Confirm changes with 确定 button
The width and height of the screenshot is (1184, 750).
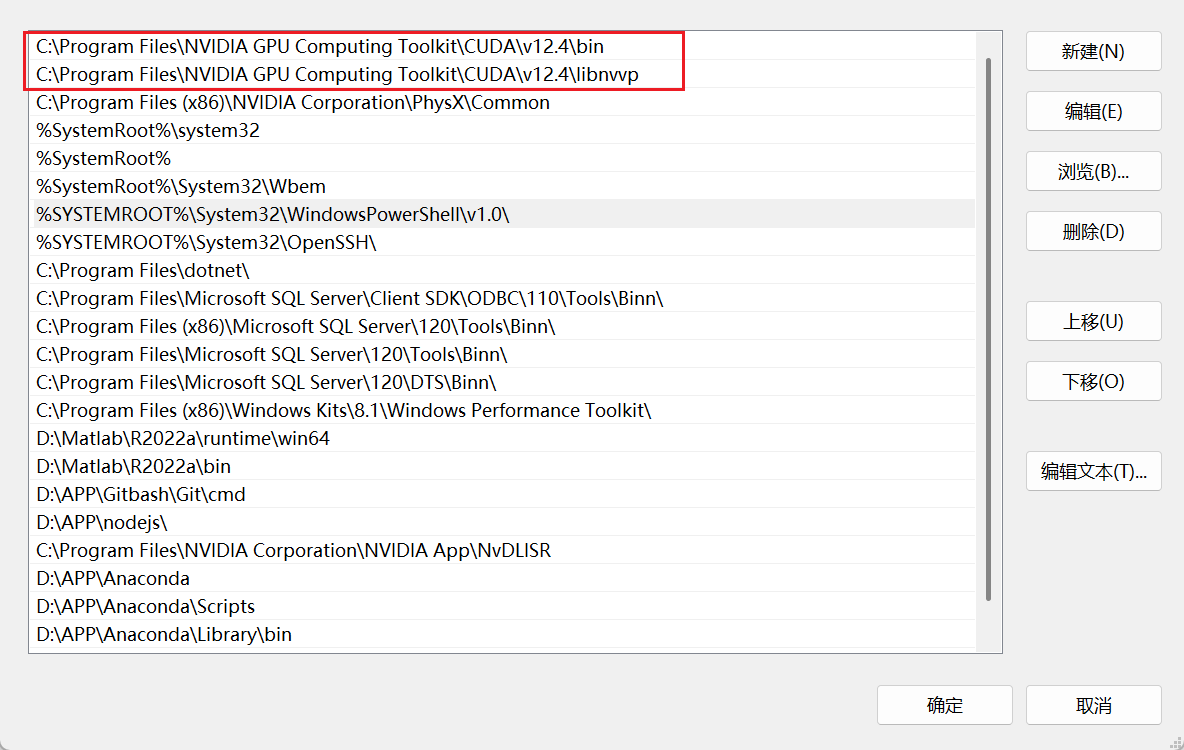(x=944, y=705)
